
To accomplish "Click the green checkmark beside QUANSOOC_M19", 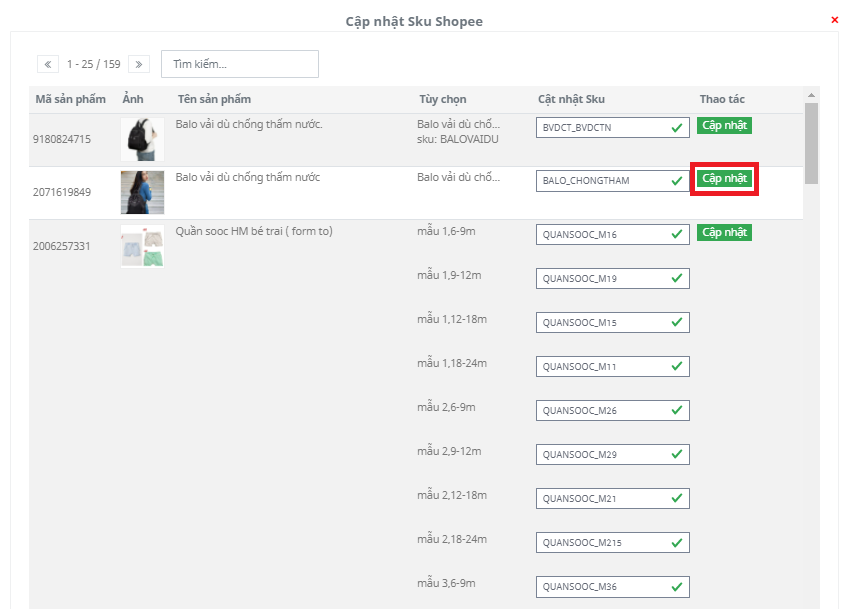I will click(677, 278).
